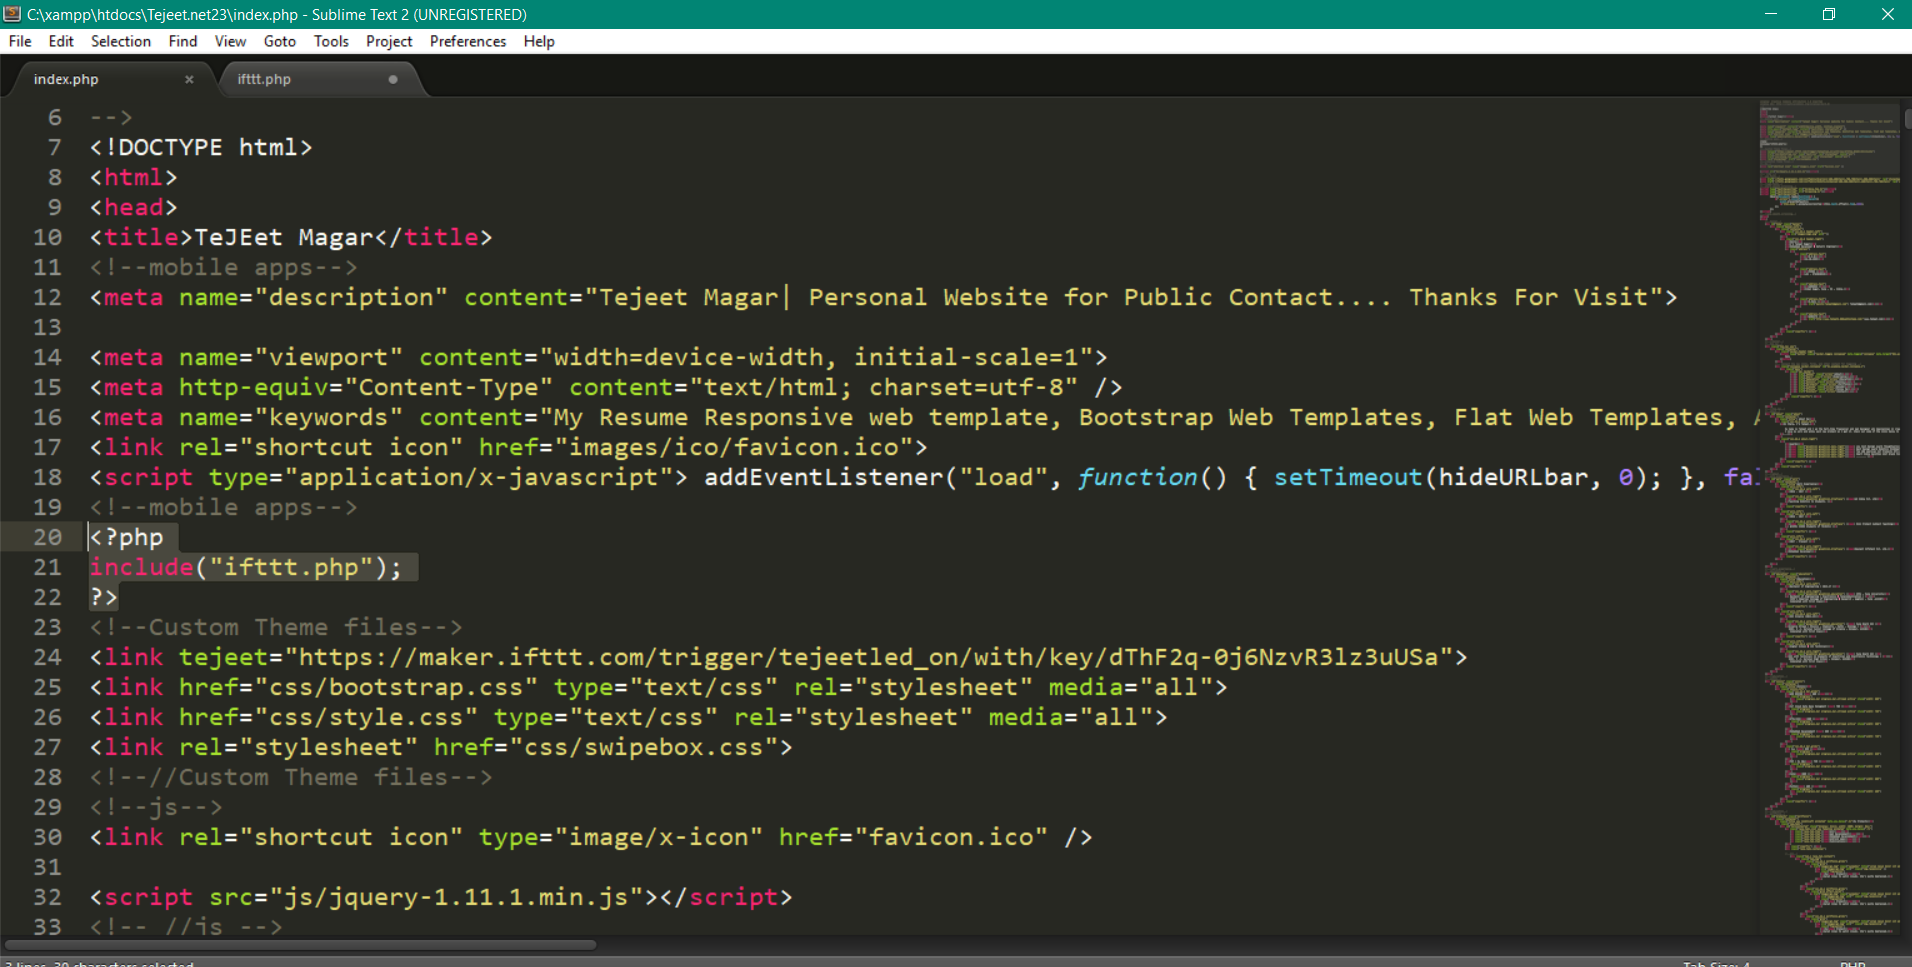Click the function keyword on line 18
The height and width of the screenshot is (967, 1912).
[1138, 477]
